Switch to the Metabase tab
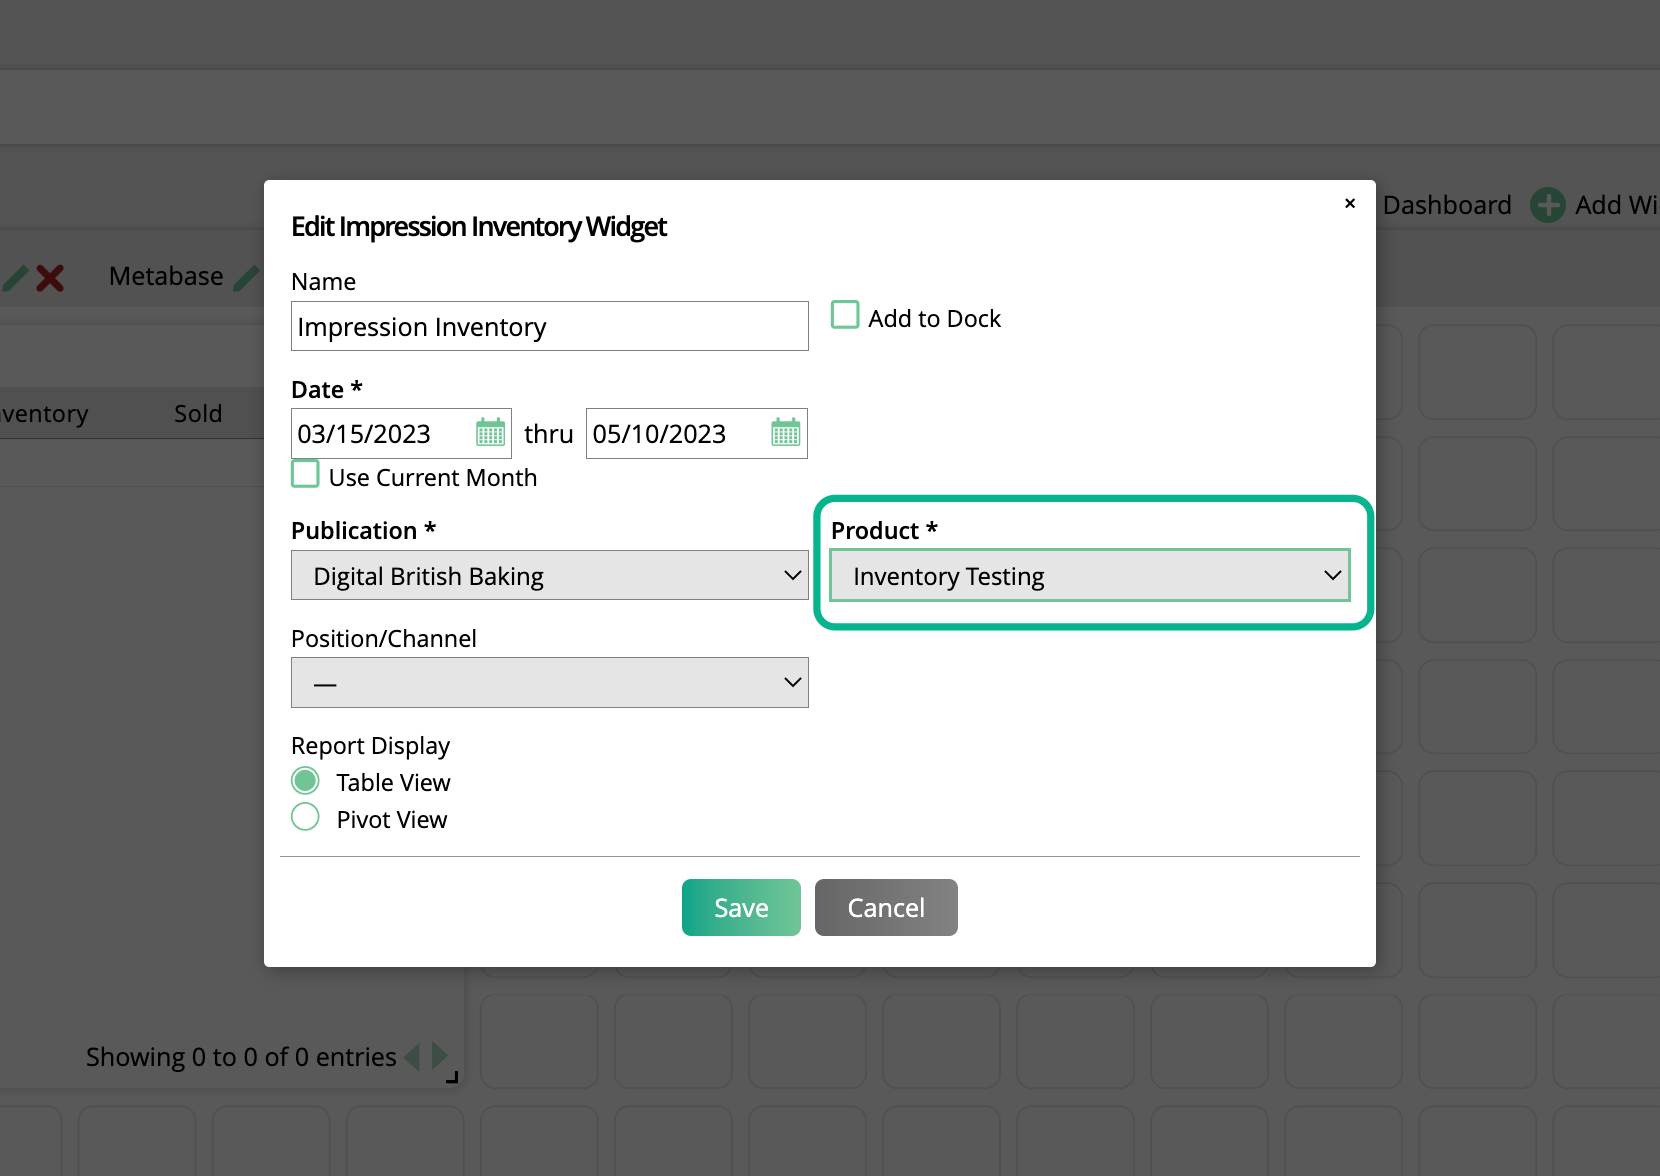Image resolution: width=1660 pixels, height=1176 pixels. point(166,277)
